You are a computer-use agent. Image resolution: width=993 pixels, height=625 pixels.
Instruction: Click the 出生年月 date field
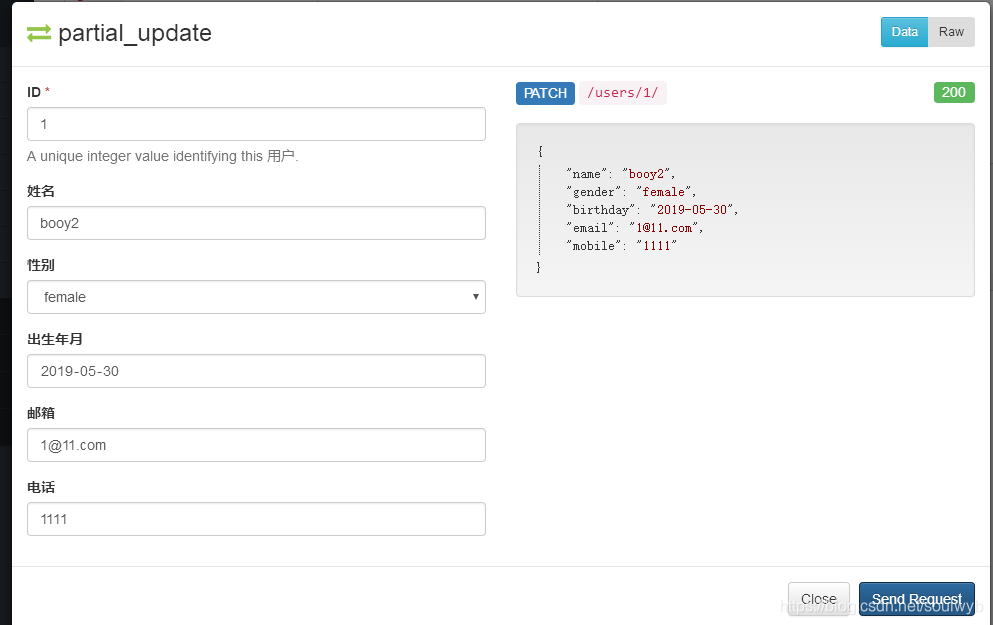point(256,371)
